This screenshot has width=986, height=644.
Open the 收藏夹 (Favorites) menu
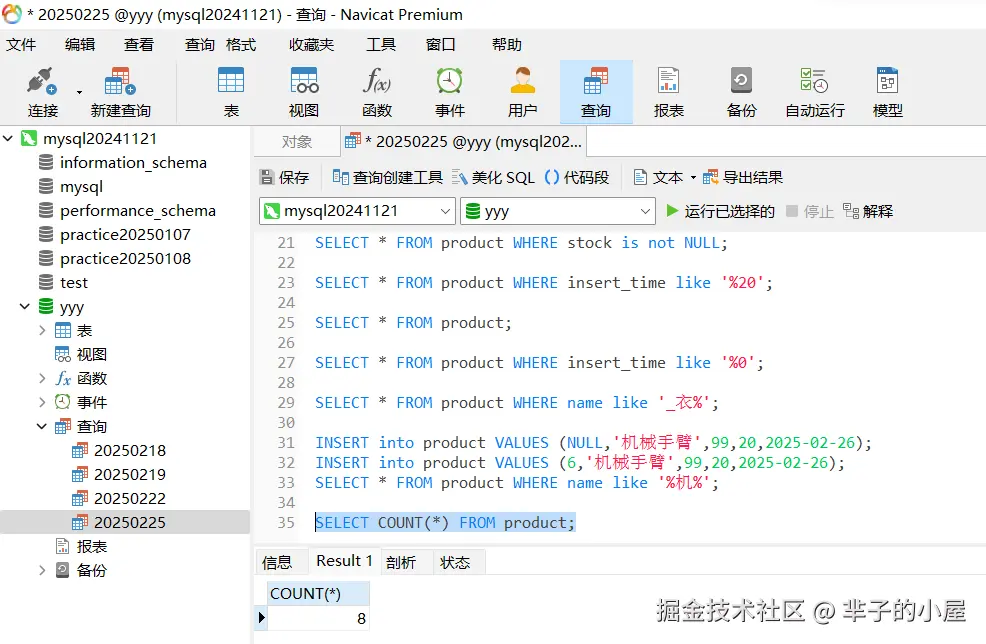pos(311,45)
